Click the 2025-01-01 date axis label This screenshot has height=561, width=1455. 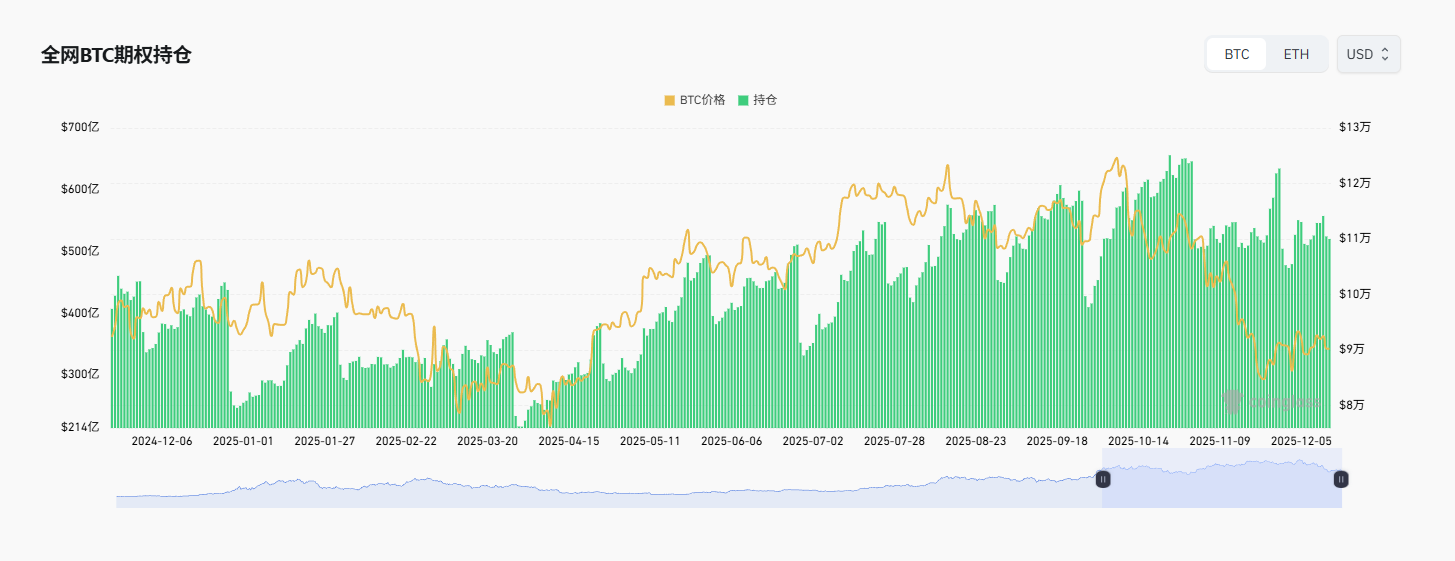click(x=243, y=441)
